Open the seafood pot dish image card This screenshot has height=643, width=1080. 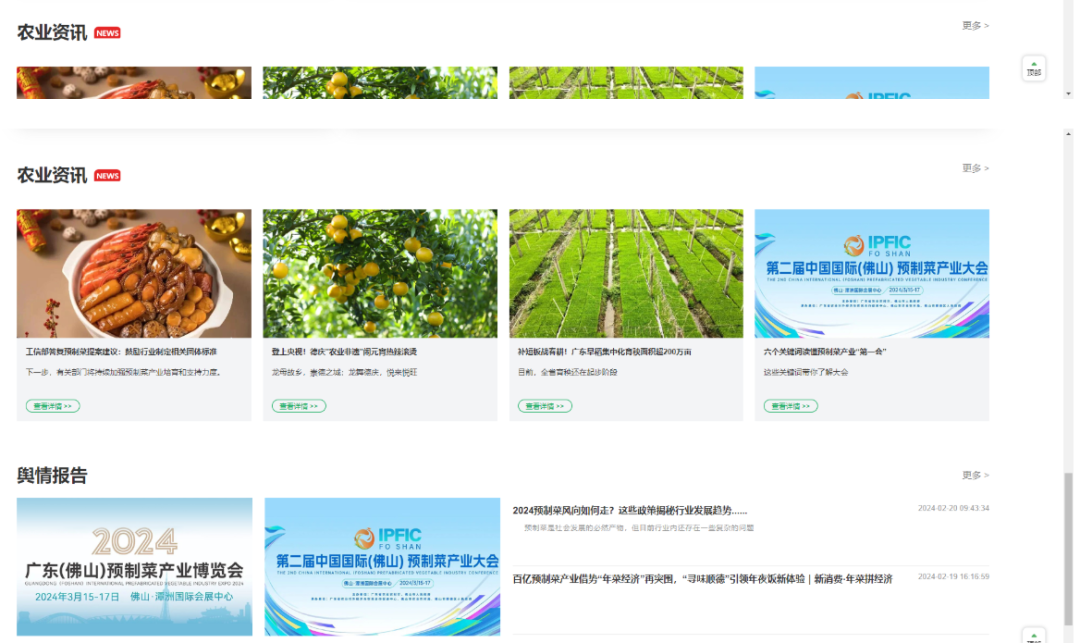pyautogui.click(x=134, y=273)
